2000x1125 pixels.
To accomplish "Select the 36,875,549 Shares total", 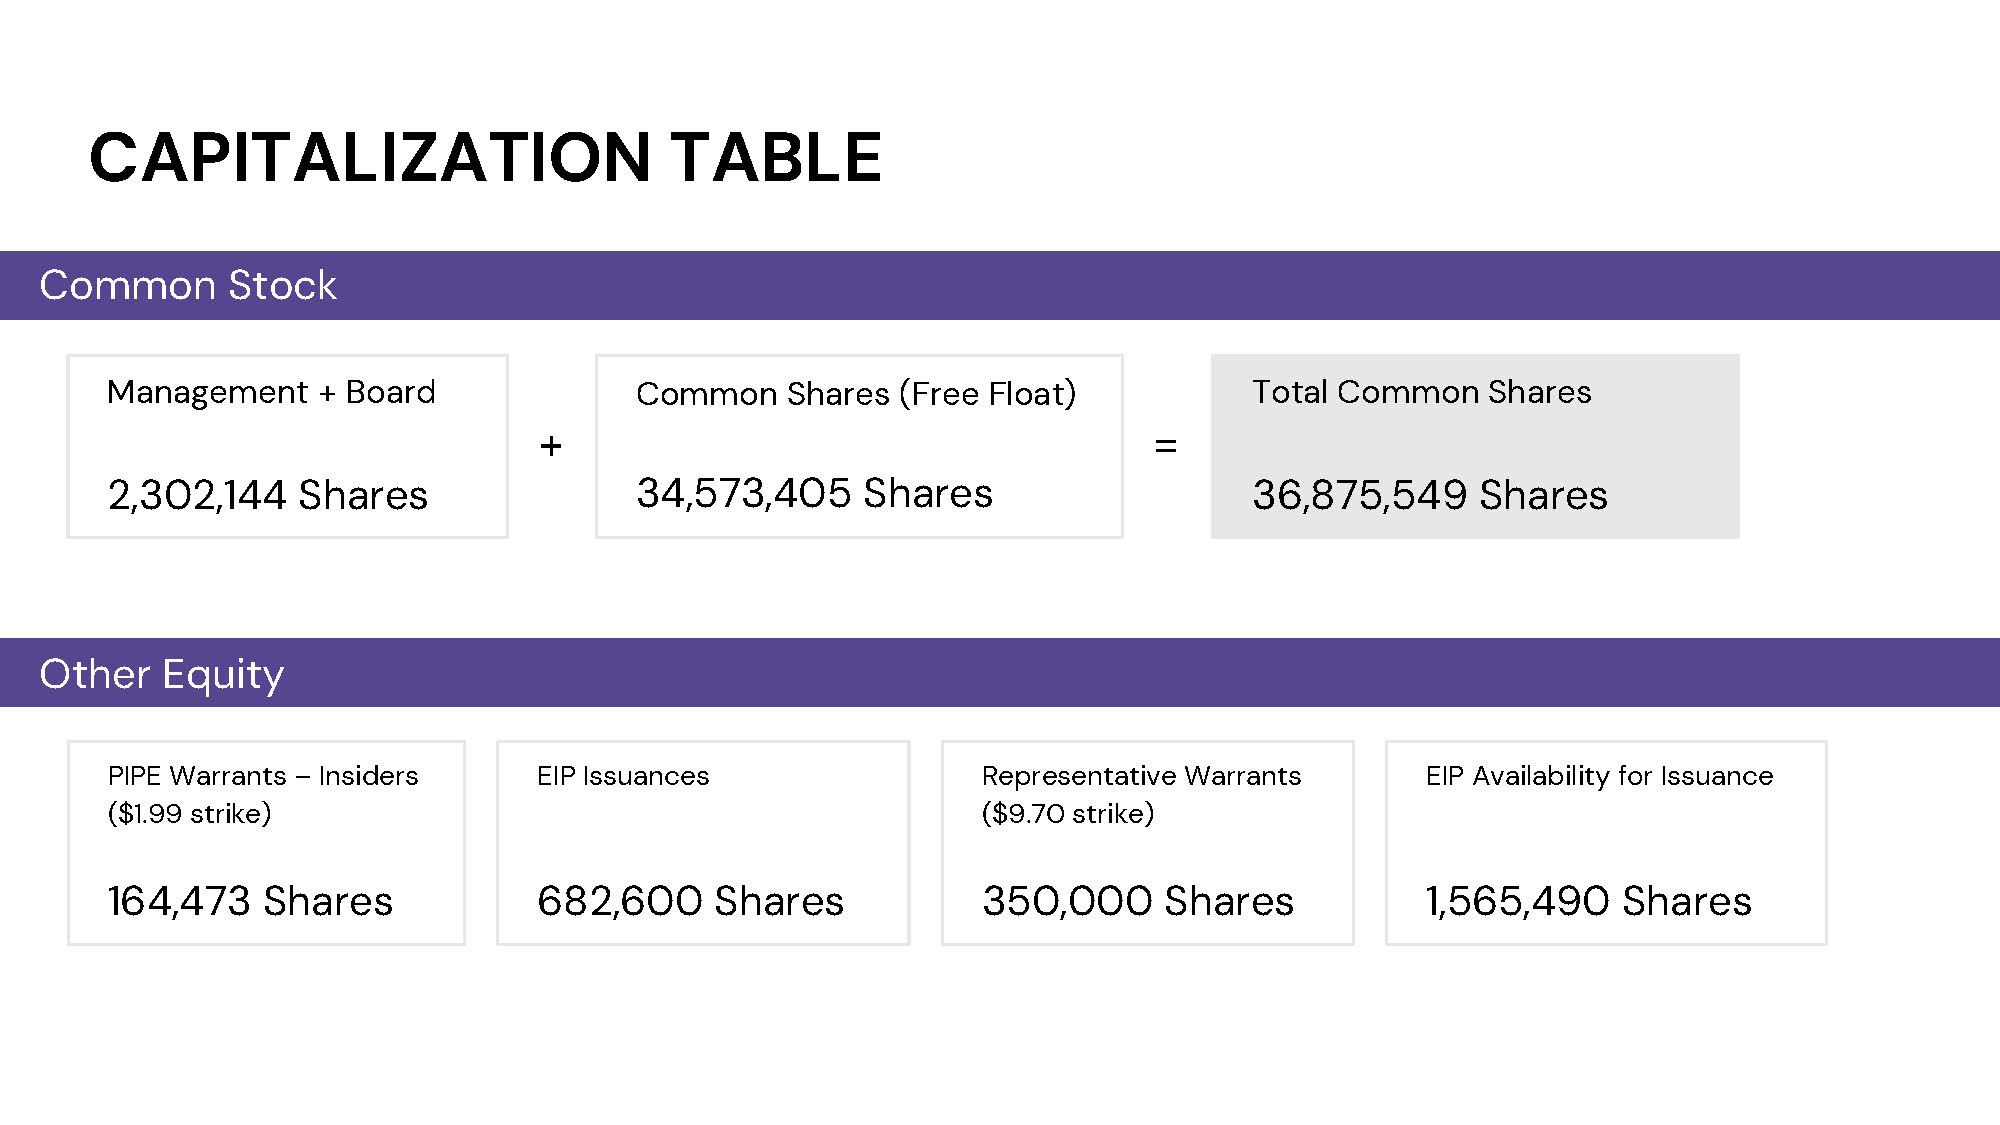I will (x=1429, y=495).
